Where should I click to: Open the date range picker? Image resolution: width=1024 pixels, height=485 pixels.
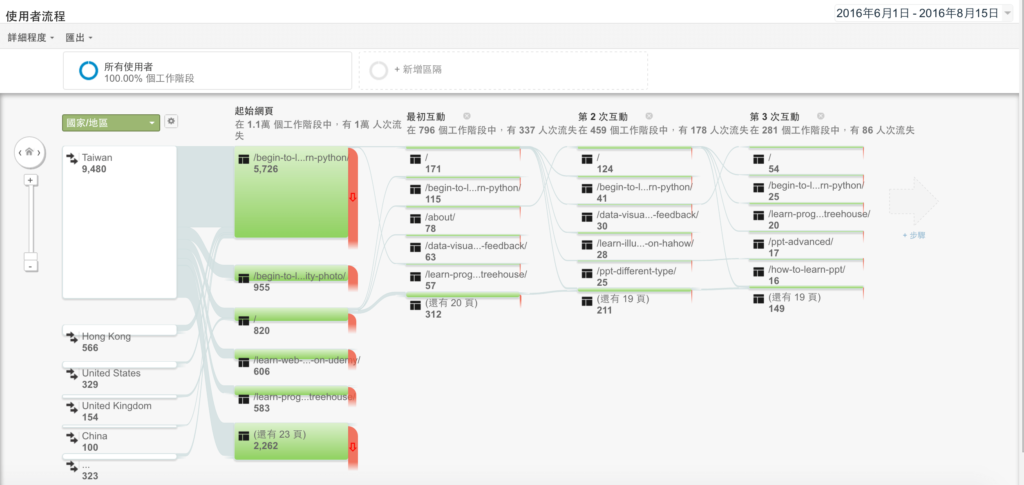(x=926, y=12)
